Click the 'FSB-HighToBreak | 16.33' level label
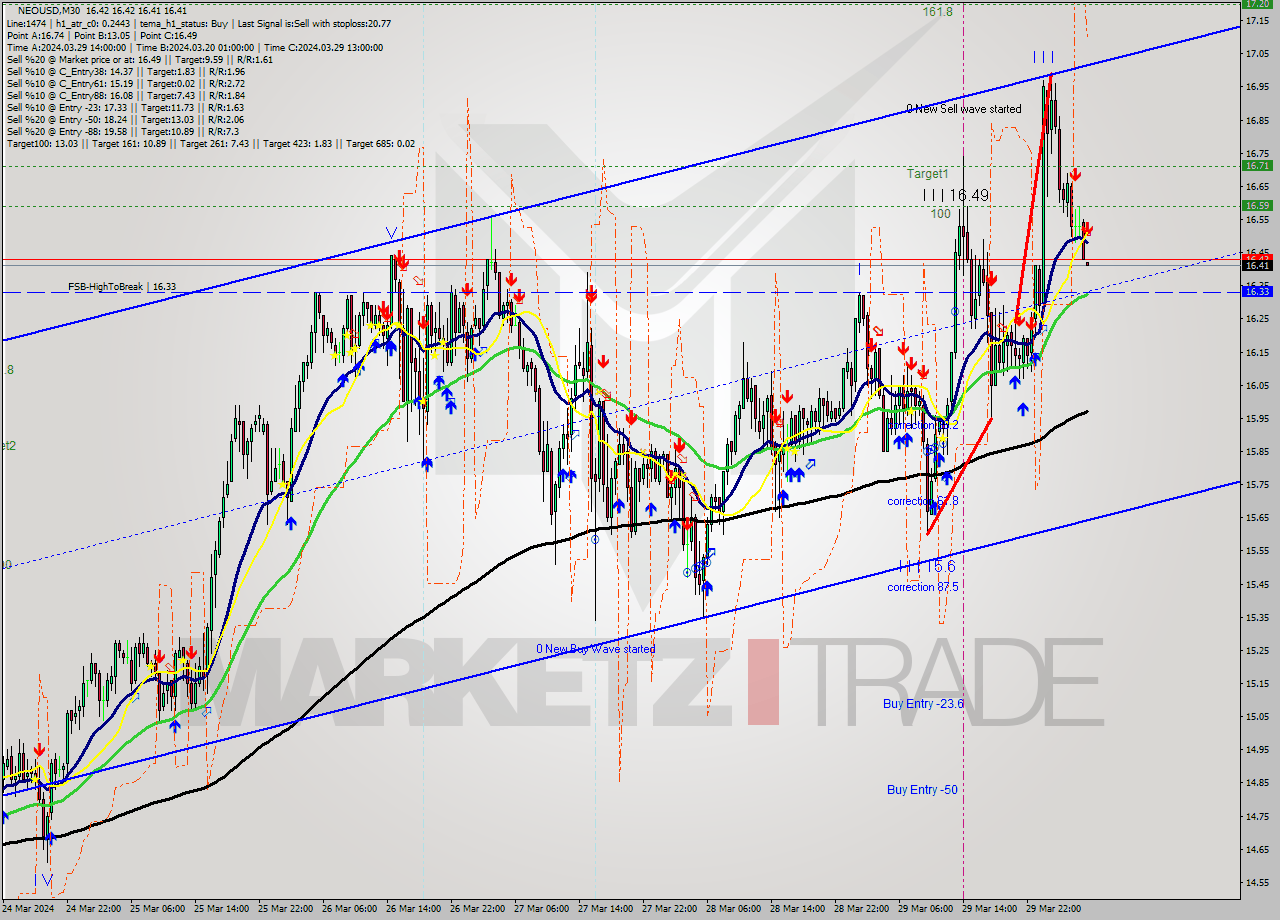Screen dimensions: 1280x920 pyautogui.click(x=122, y=287)
